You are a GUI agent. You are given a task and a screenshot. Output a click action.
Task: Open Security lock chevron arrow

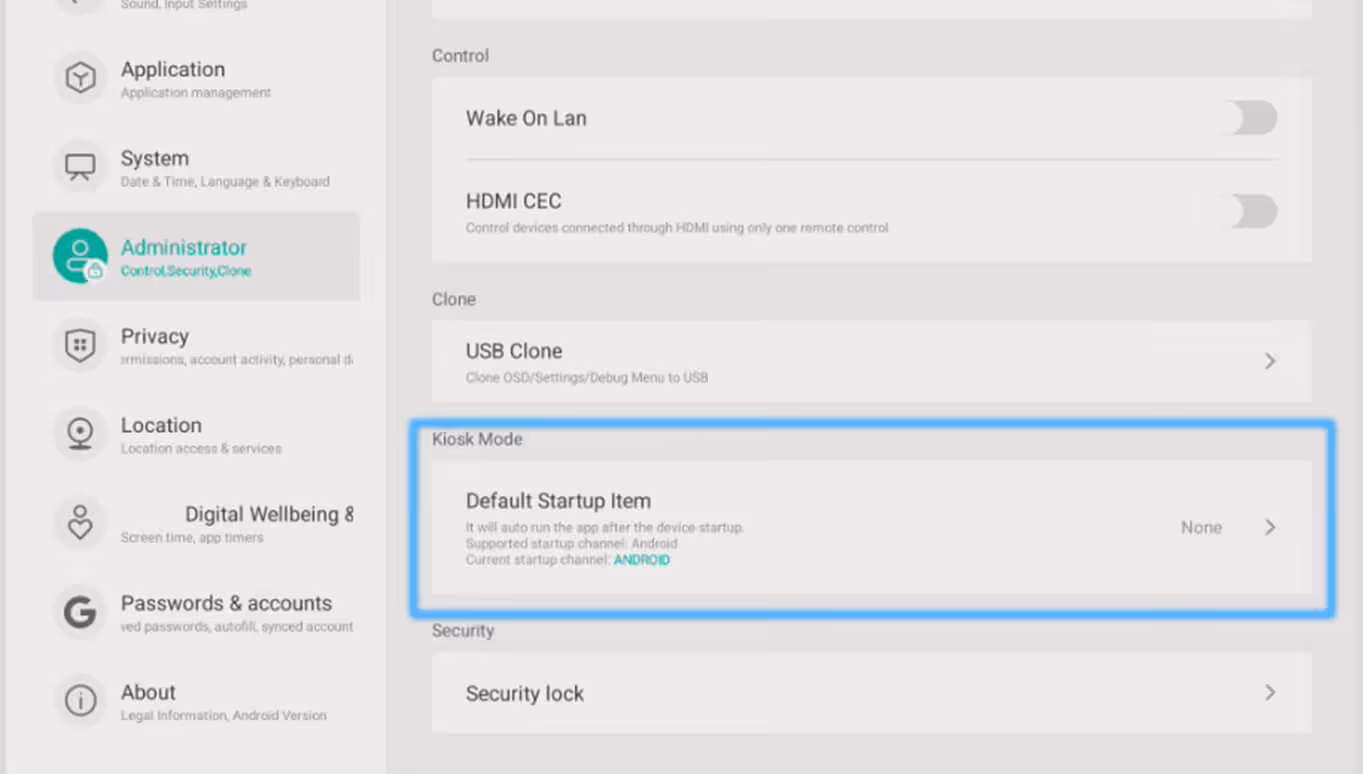coord(1270,692)
